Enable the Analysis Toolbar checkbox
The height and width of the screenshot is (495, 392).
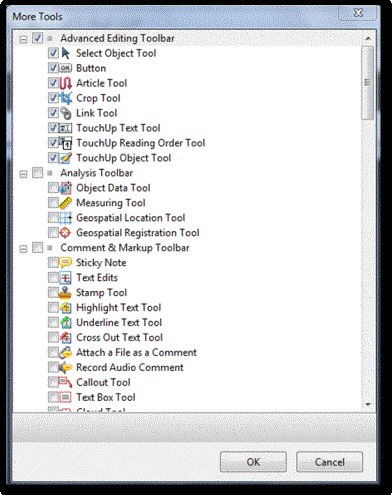38,173
